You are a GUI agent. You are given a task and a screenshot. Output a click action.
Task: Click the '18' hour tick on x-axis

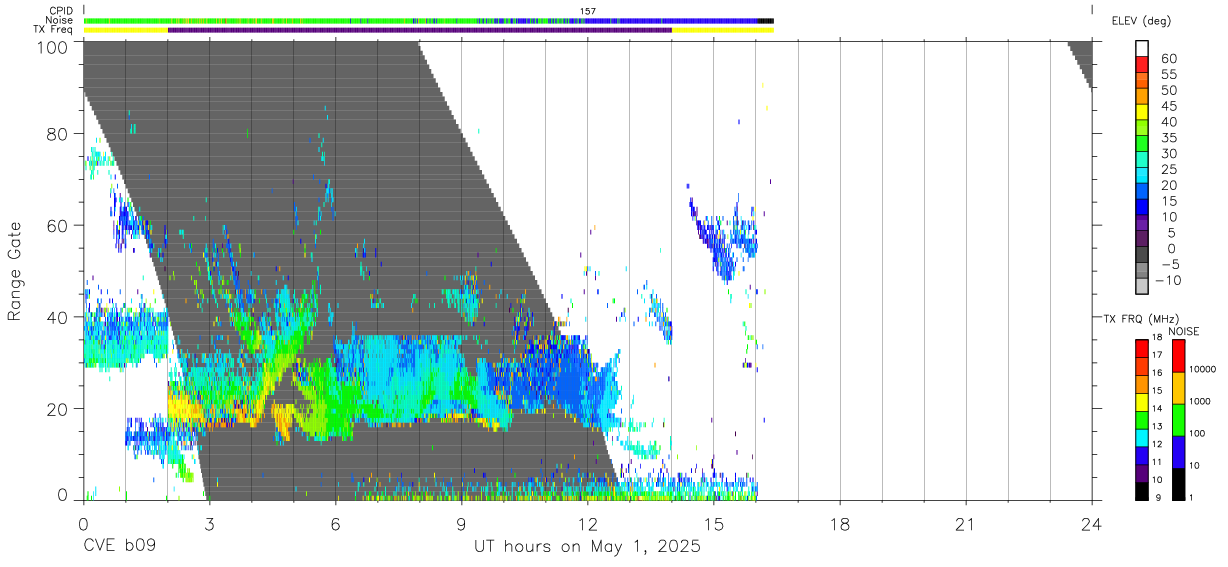(839, 523)
